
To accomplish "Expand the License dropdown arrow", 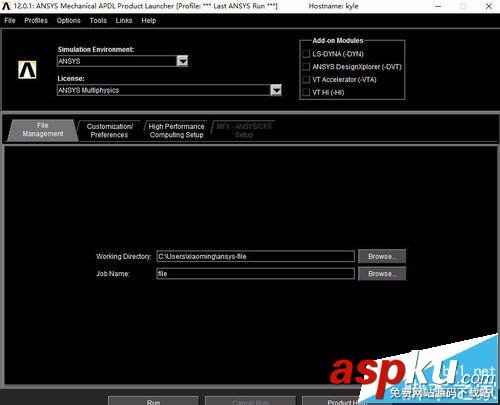I will click(x=276, y=90).
